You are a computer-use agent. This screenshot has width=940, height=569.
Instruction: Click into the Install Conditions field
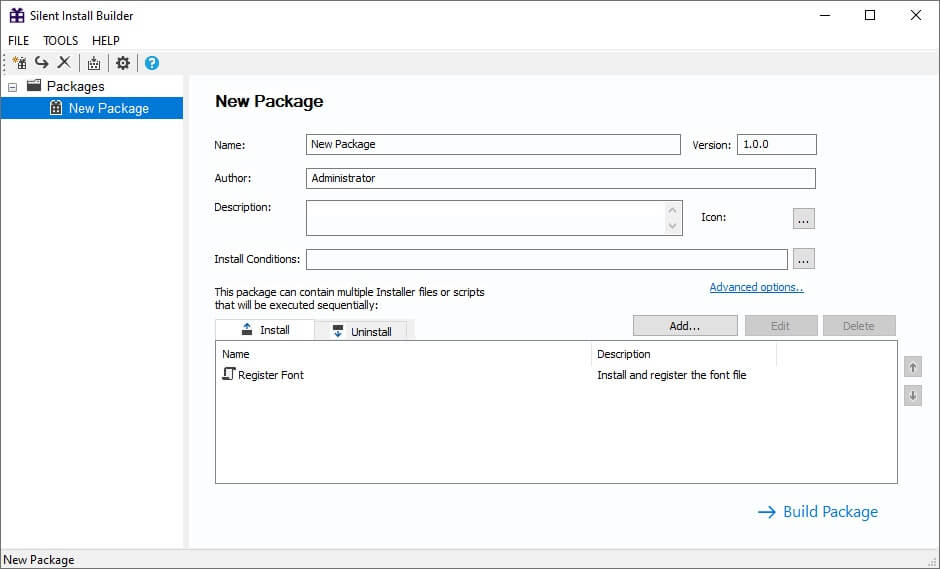[x=547, y=259]
